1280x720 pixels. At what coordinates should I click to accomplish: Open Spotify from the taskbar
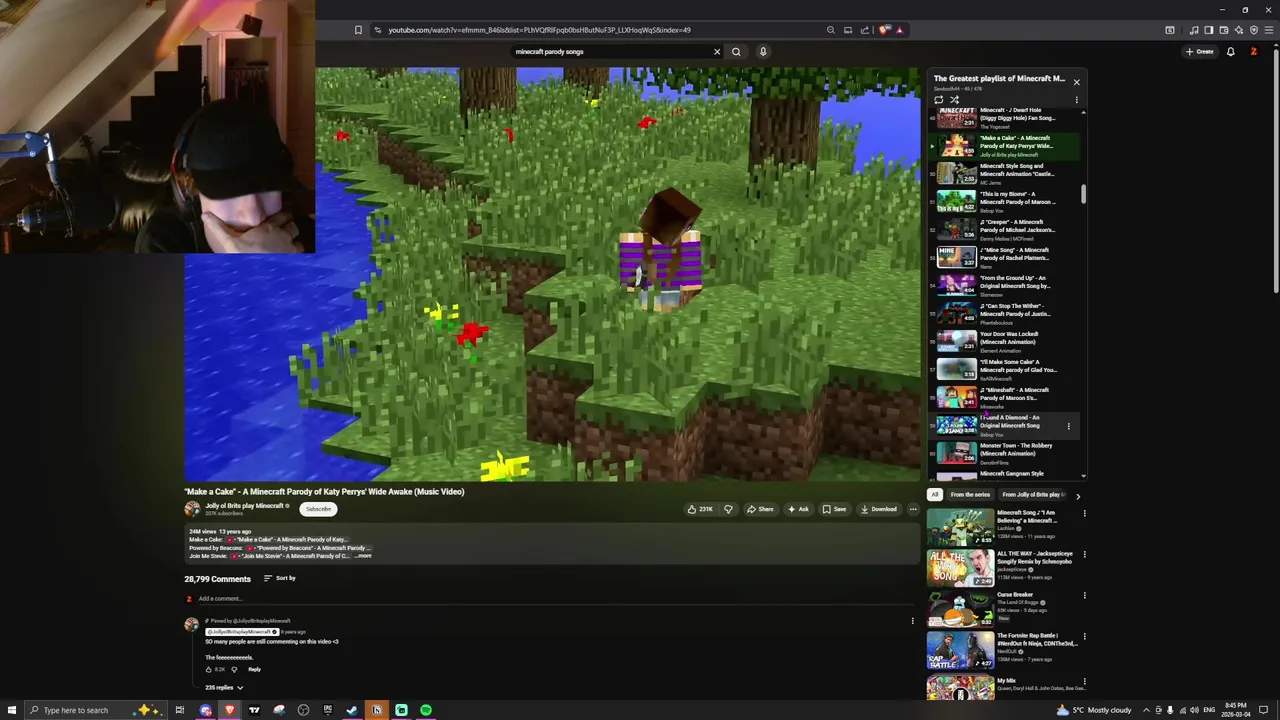[x=426, y=710]
